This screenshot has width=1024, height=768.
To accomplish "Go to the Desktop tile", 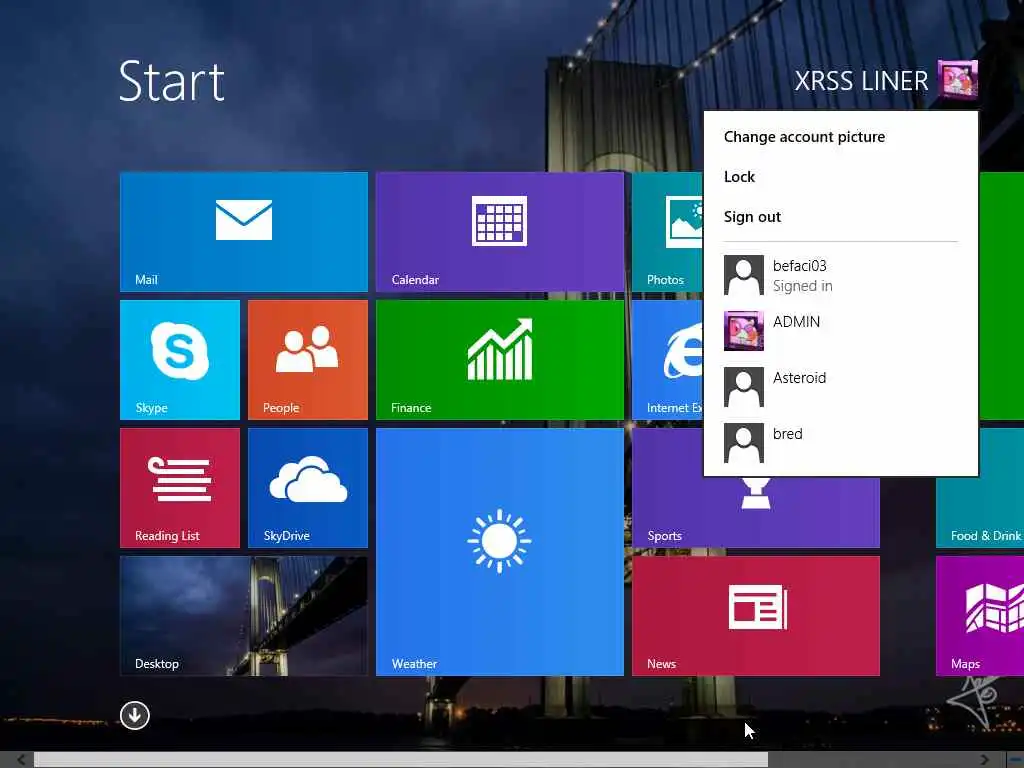I will 244,616.
